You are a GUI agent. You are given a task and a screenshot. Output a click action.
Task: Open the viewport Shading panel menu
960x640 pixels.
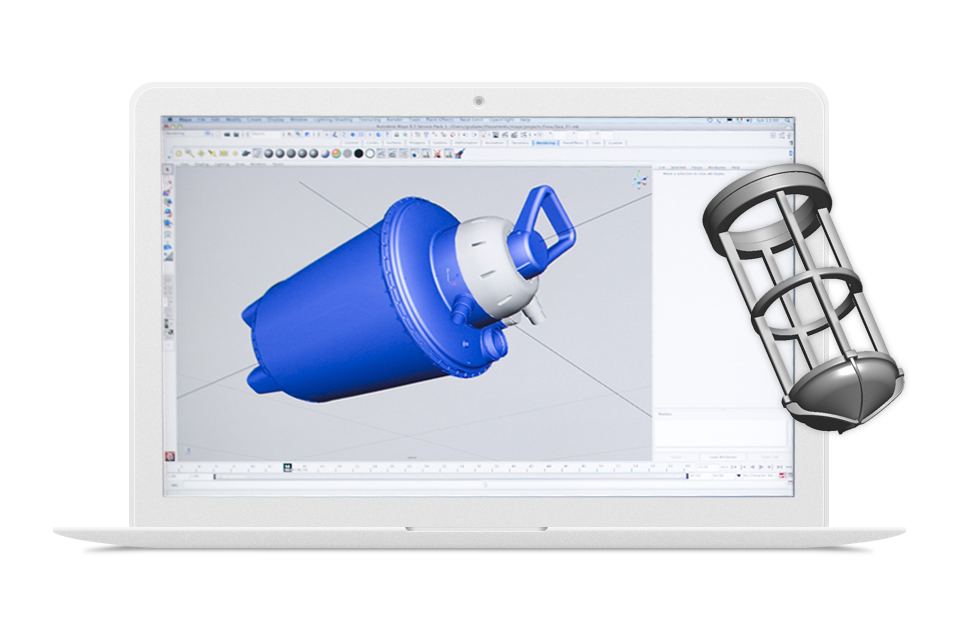[201, 164]
